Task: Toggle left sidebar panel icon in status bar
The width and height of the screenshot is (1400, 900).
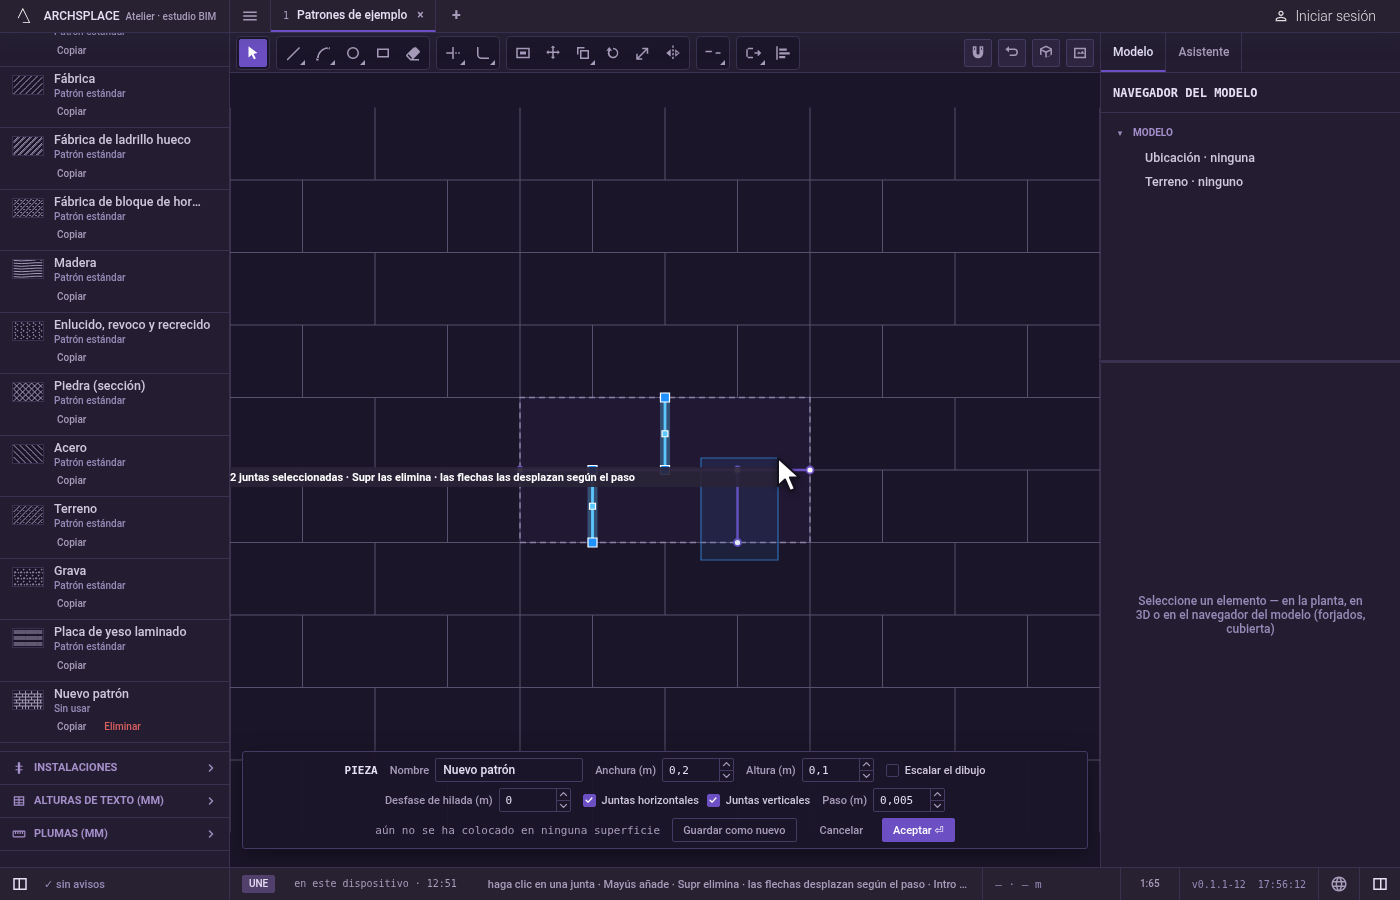Action: click(x=20, y=884)
